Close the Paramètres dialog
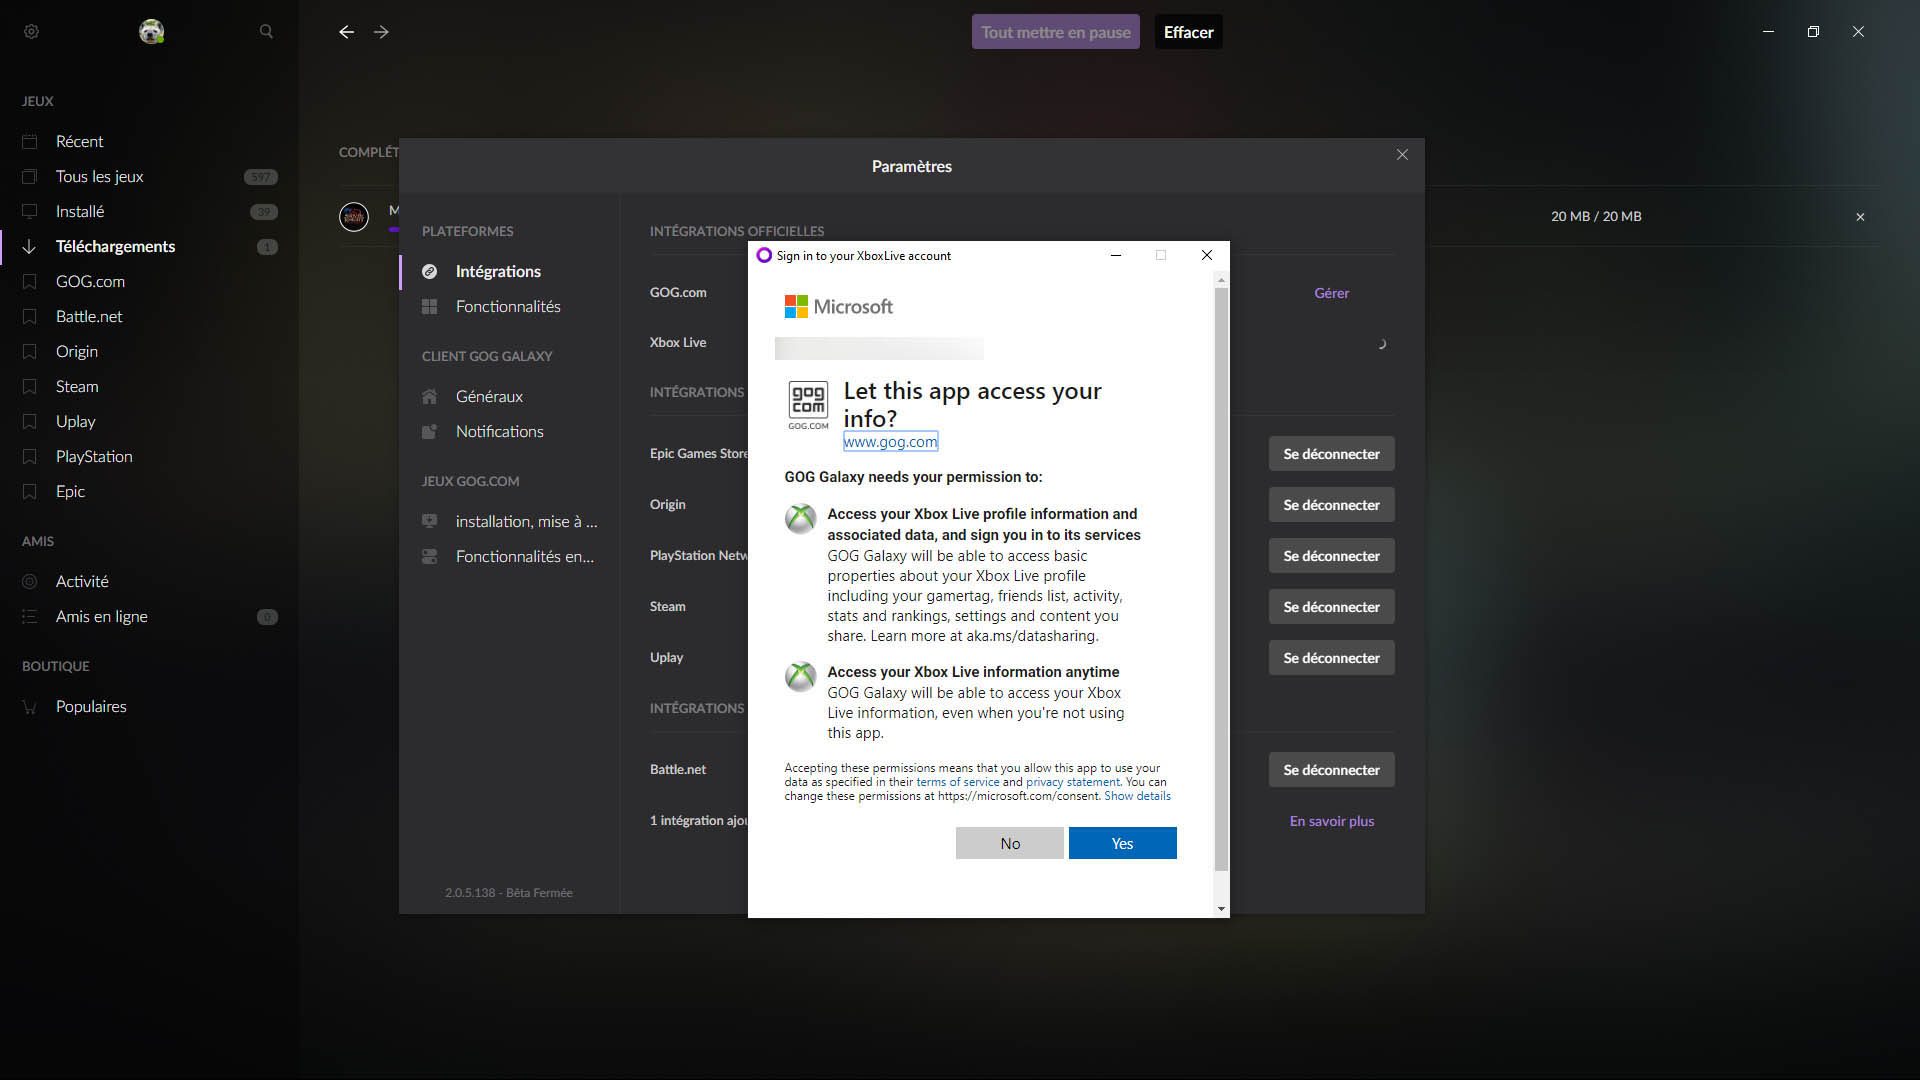The height and width of the screenshot is (1080, 1920). point(1402,155)
